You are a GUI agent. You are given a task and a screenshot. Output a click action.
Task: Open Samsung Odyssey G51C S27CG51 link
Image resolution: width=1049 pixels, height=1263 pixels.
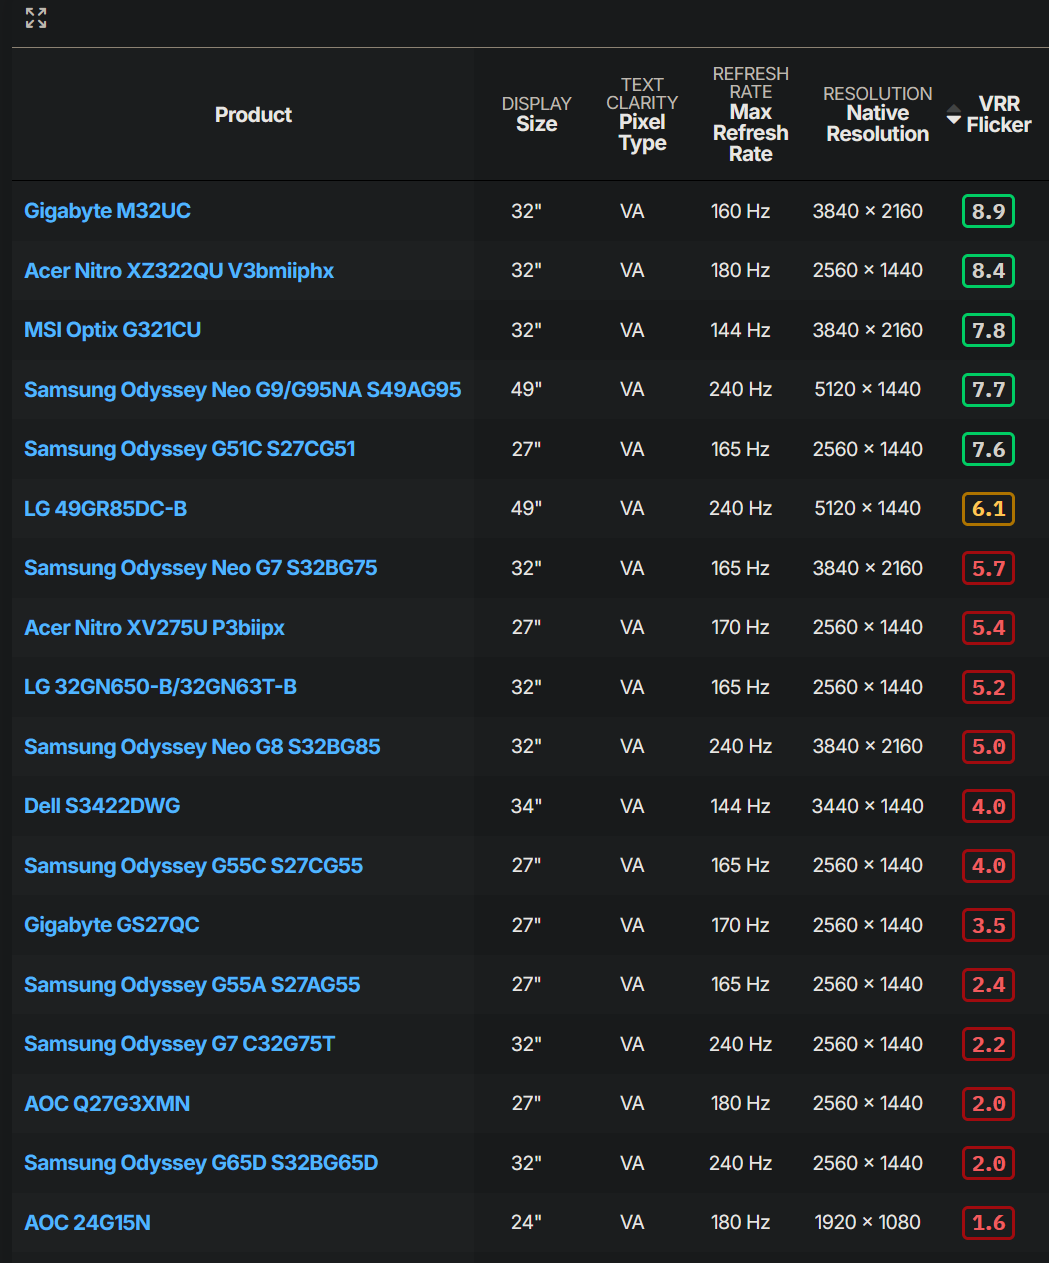click(190, 449)
